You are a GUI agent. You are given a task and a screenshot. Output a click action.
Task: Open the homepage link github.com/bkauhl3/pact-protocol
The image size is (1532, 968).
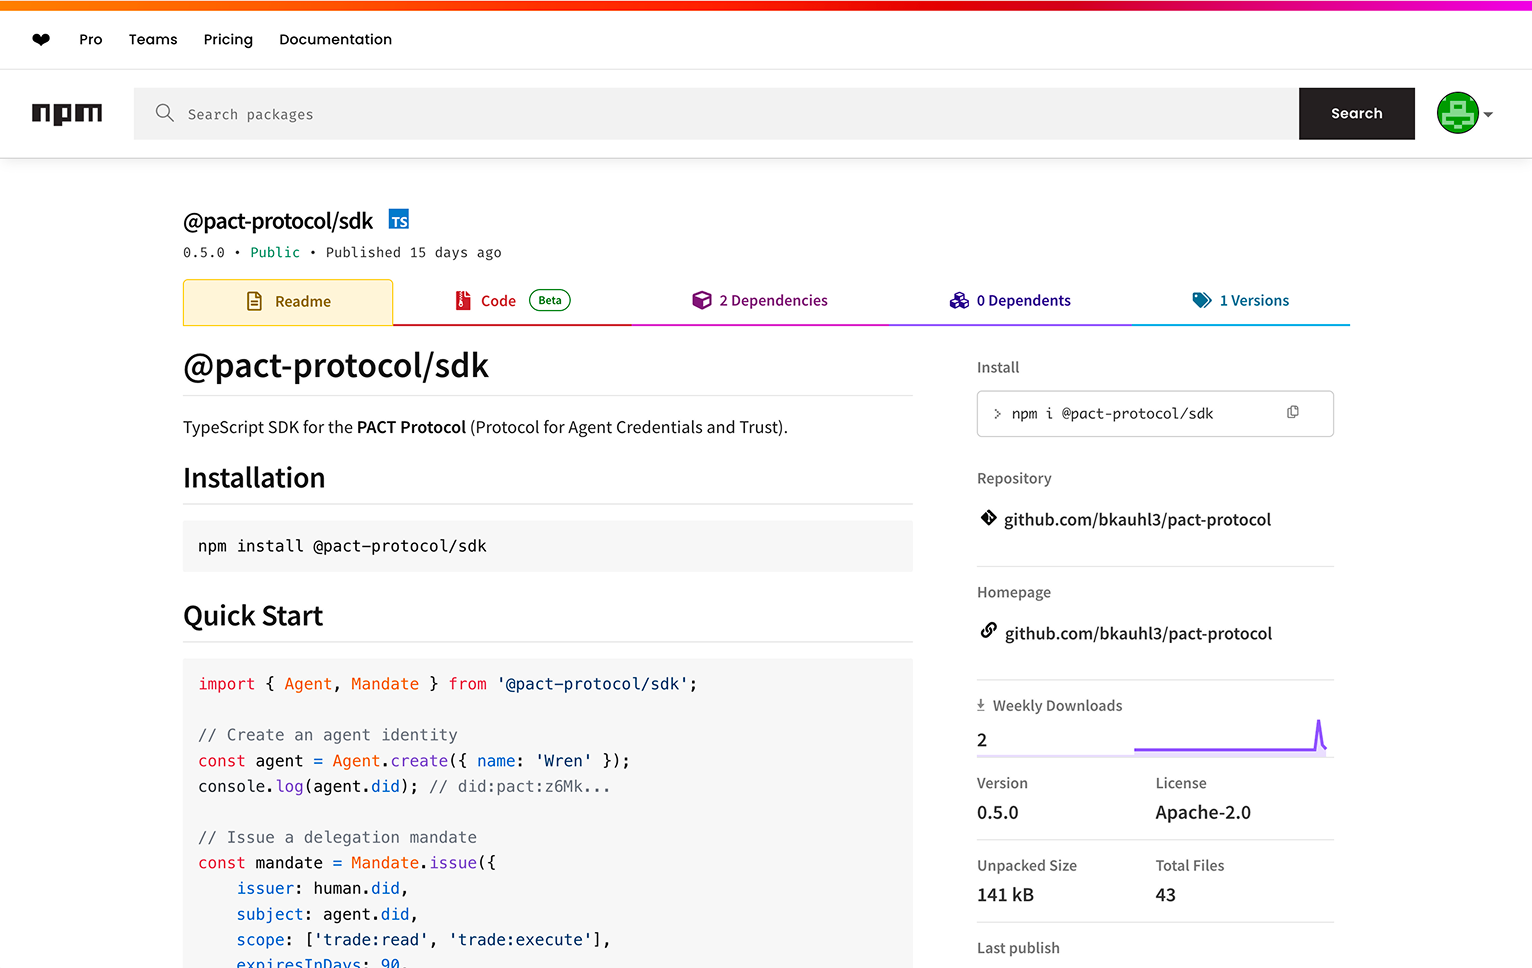click(1139, 634)
